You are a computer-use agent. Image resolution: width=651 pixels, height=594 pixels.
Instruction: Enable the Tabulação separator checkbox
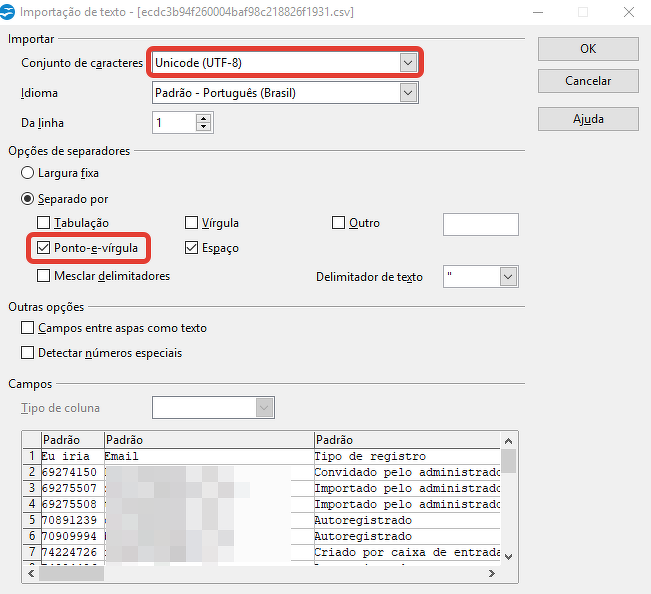point(44,223)
